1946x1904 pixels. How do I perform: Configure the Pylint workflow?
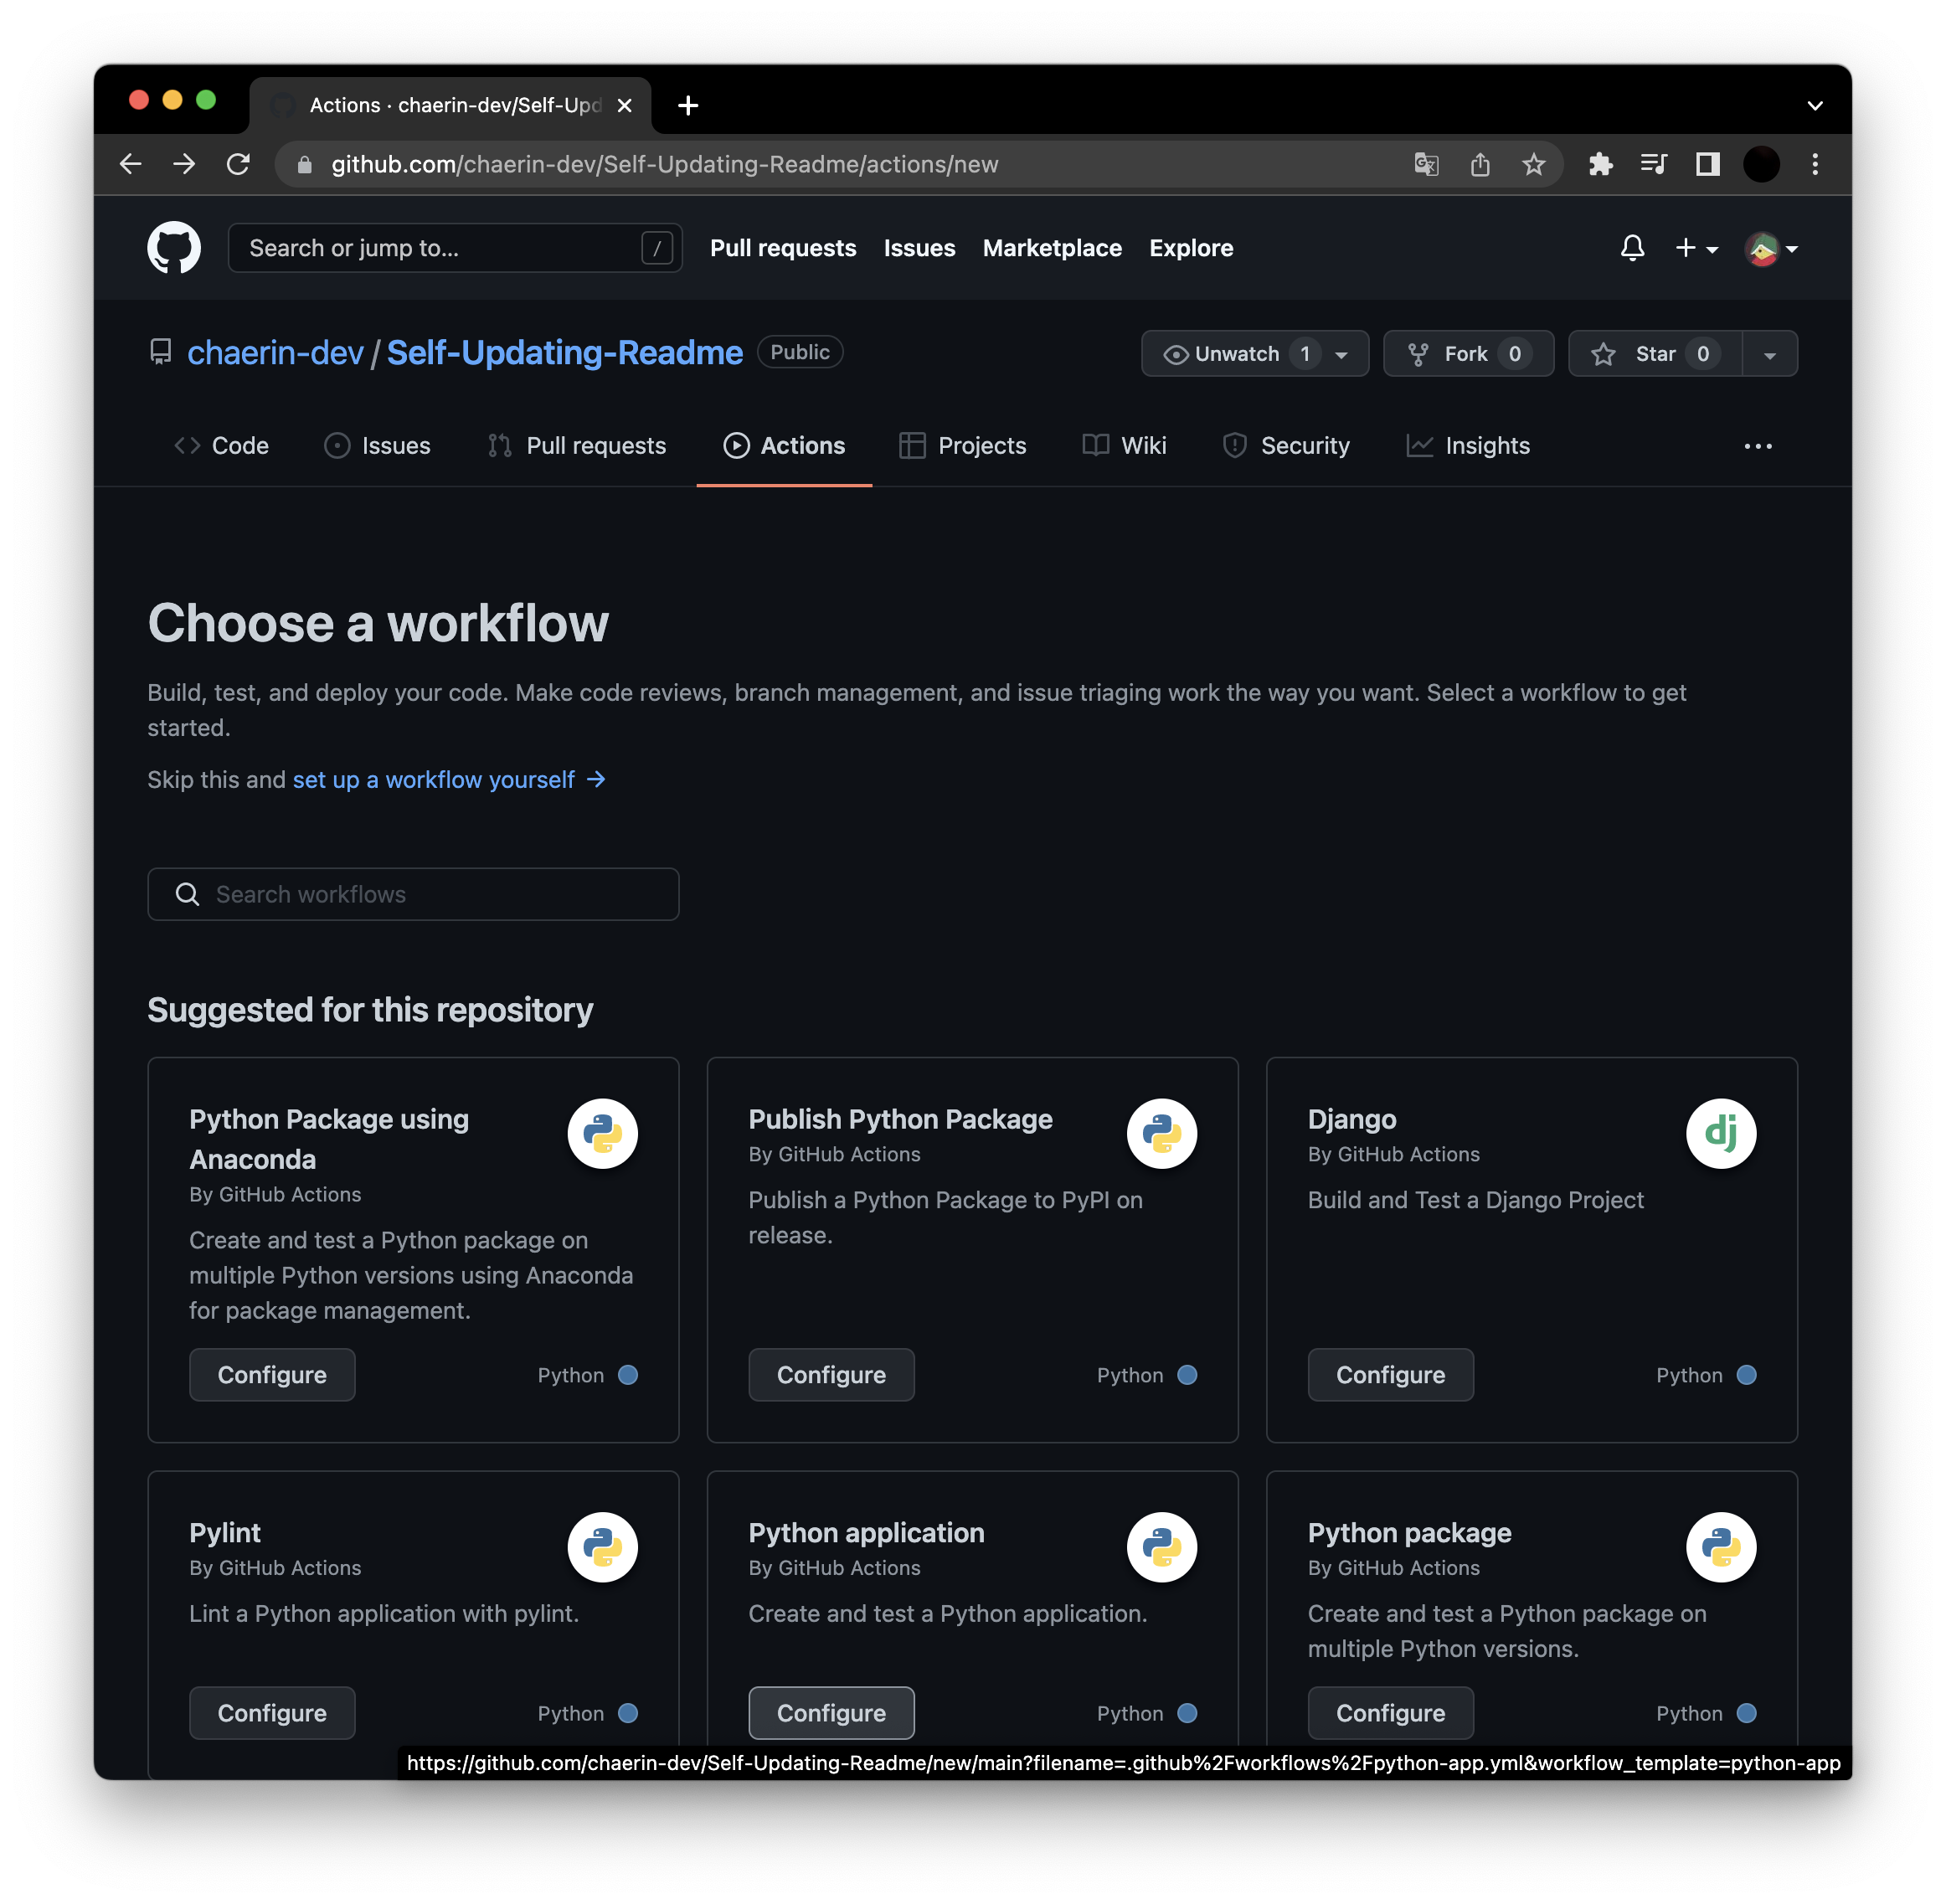point(272,1712)
